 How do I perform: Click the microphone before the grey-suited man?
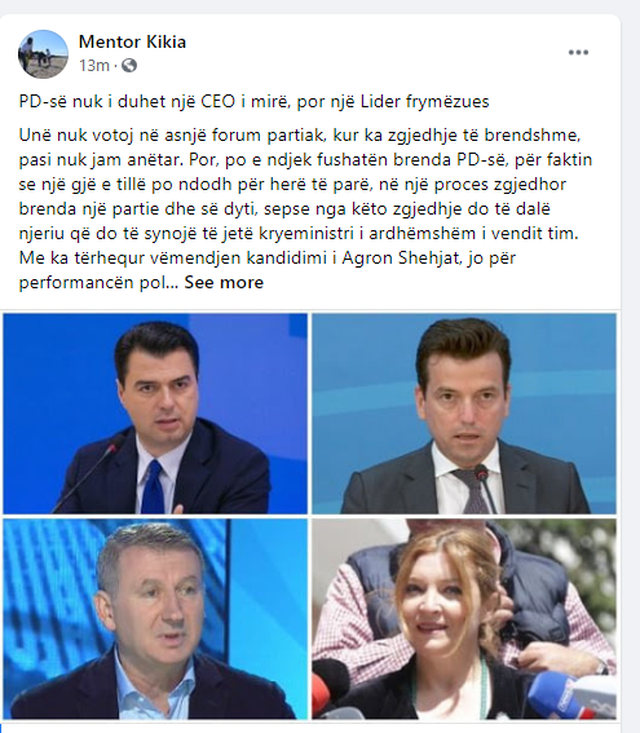coord(485,488)
